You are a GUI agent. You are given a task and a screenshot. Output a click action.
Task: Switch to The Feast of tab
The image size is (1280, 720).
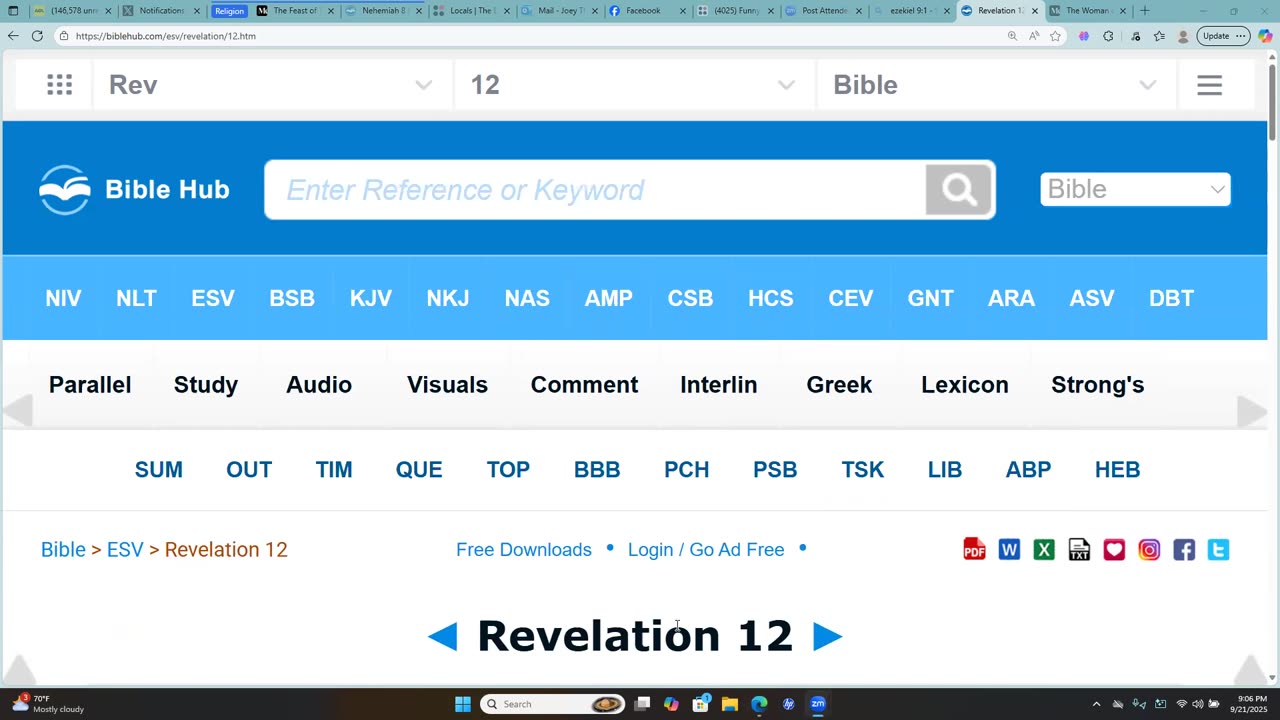(x=295, y=11)
